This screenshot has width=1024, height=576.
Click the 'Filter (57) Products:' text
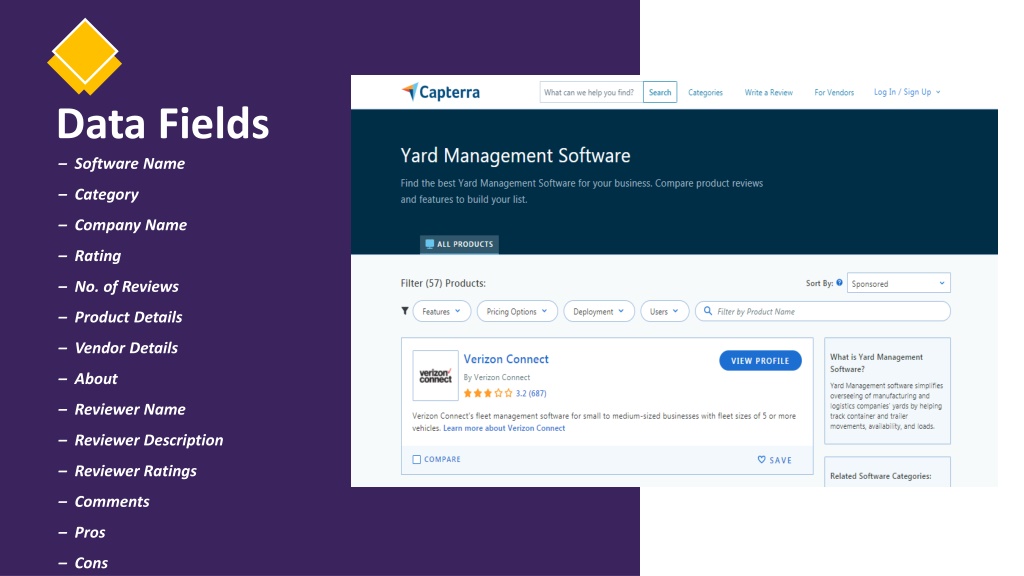point(443,283)
